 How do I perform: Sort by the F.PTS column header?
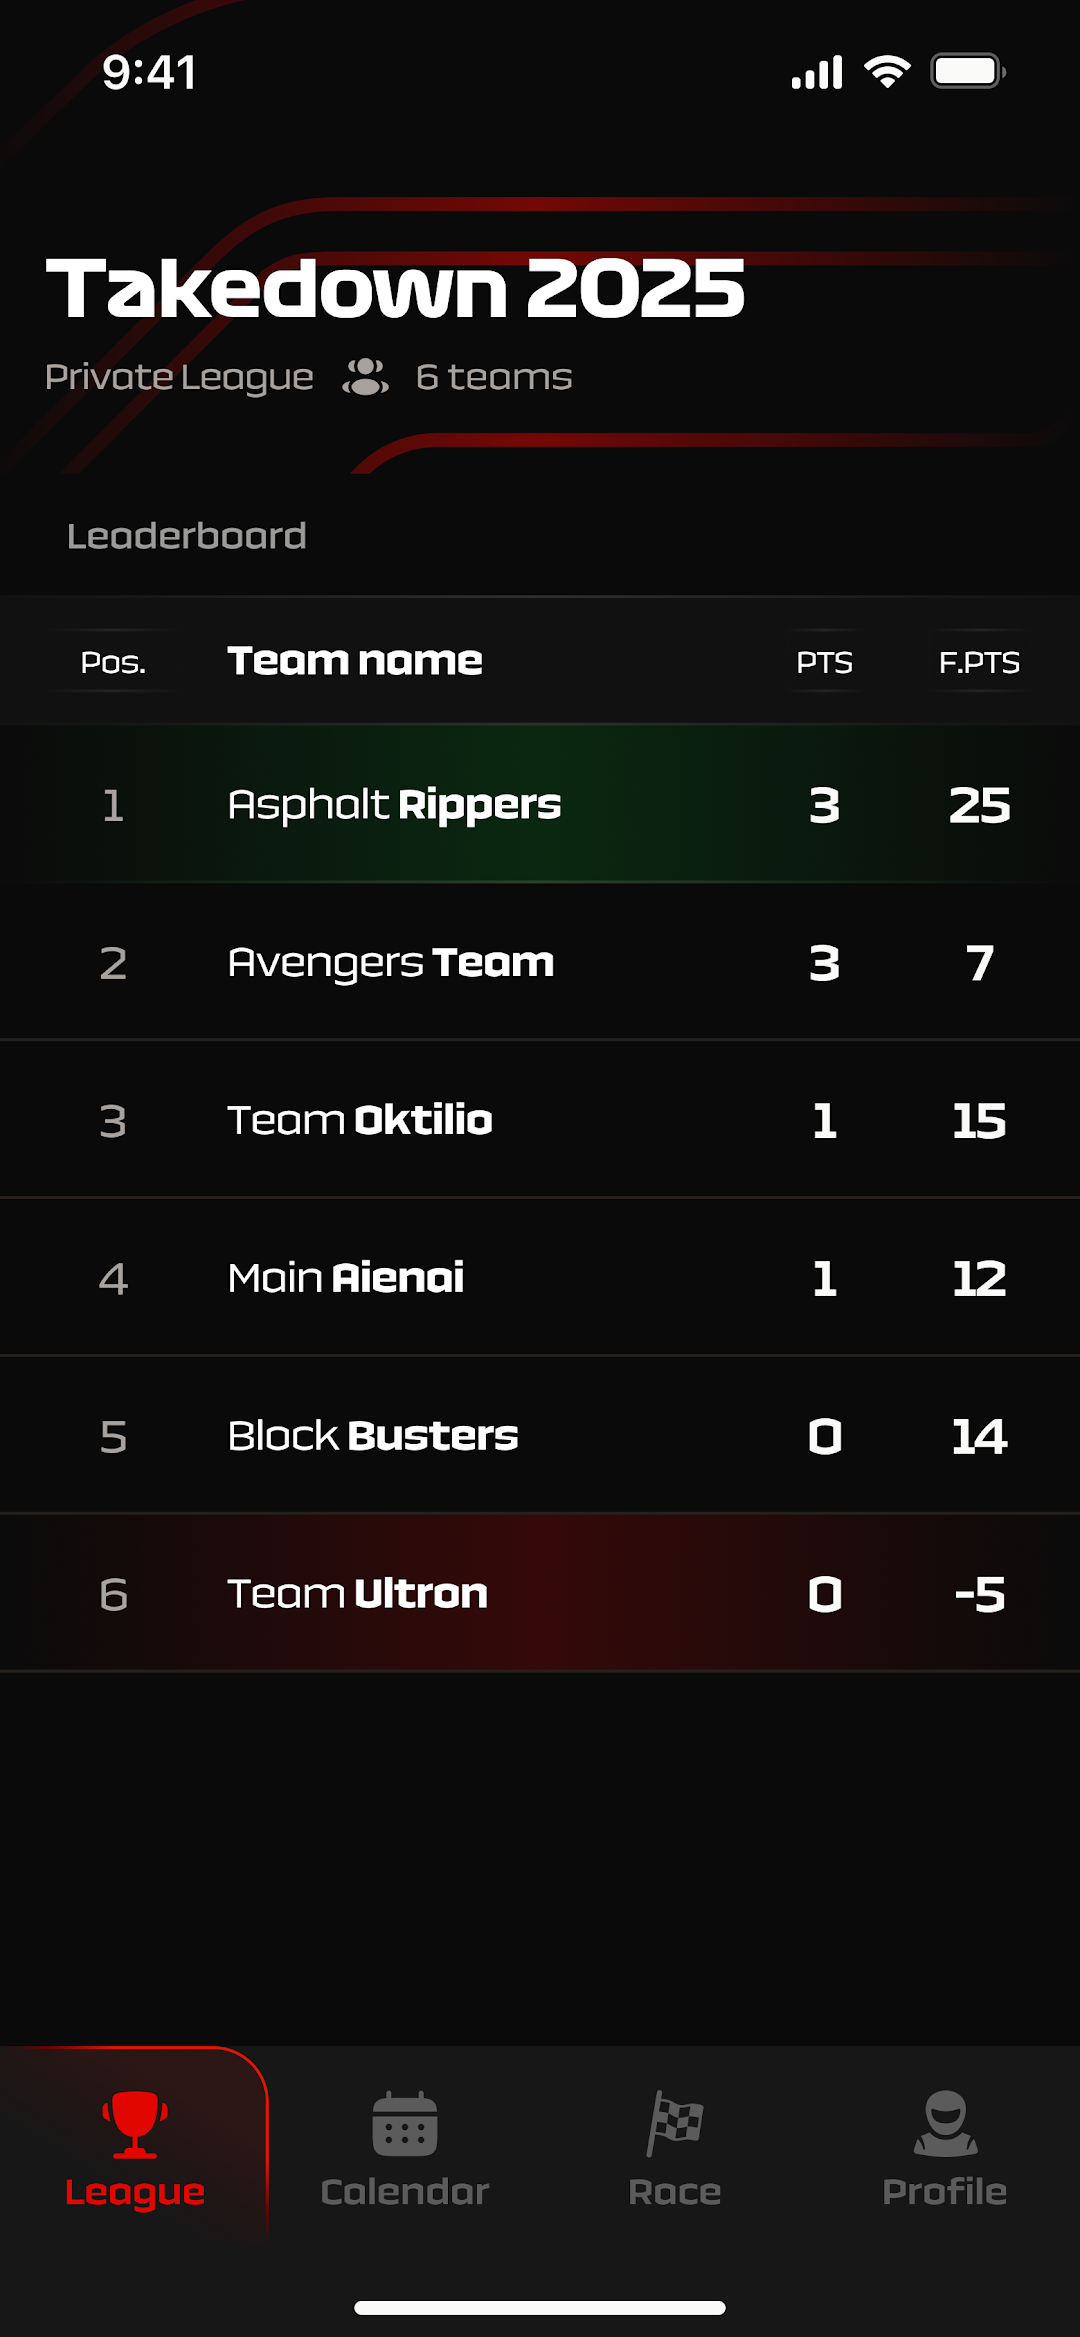(979, 662)
